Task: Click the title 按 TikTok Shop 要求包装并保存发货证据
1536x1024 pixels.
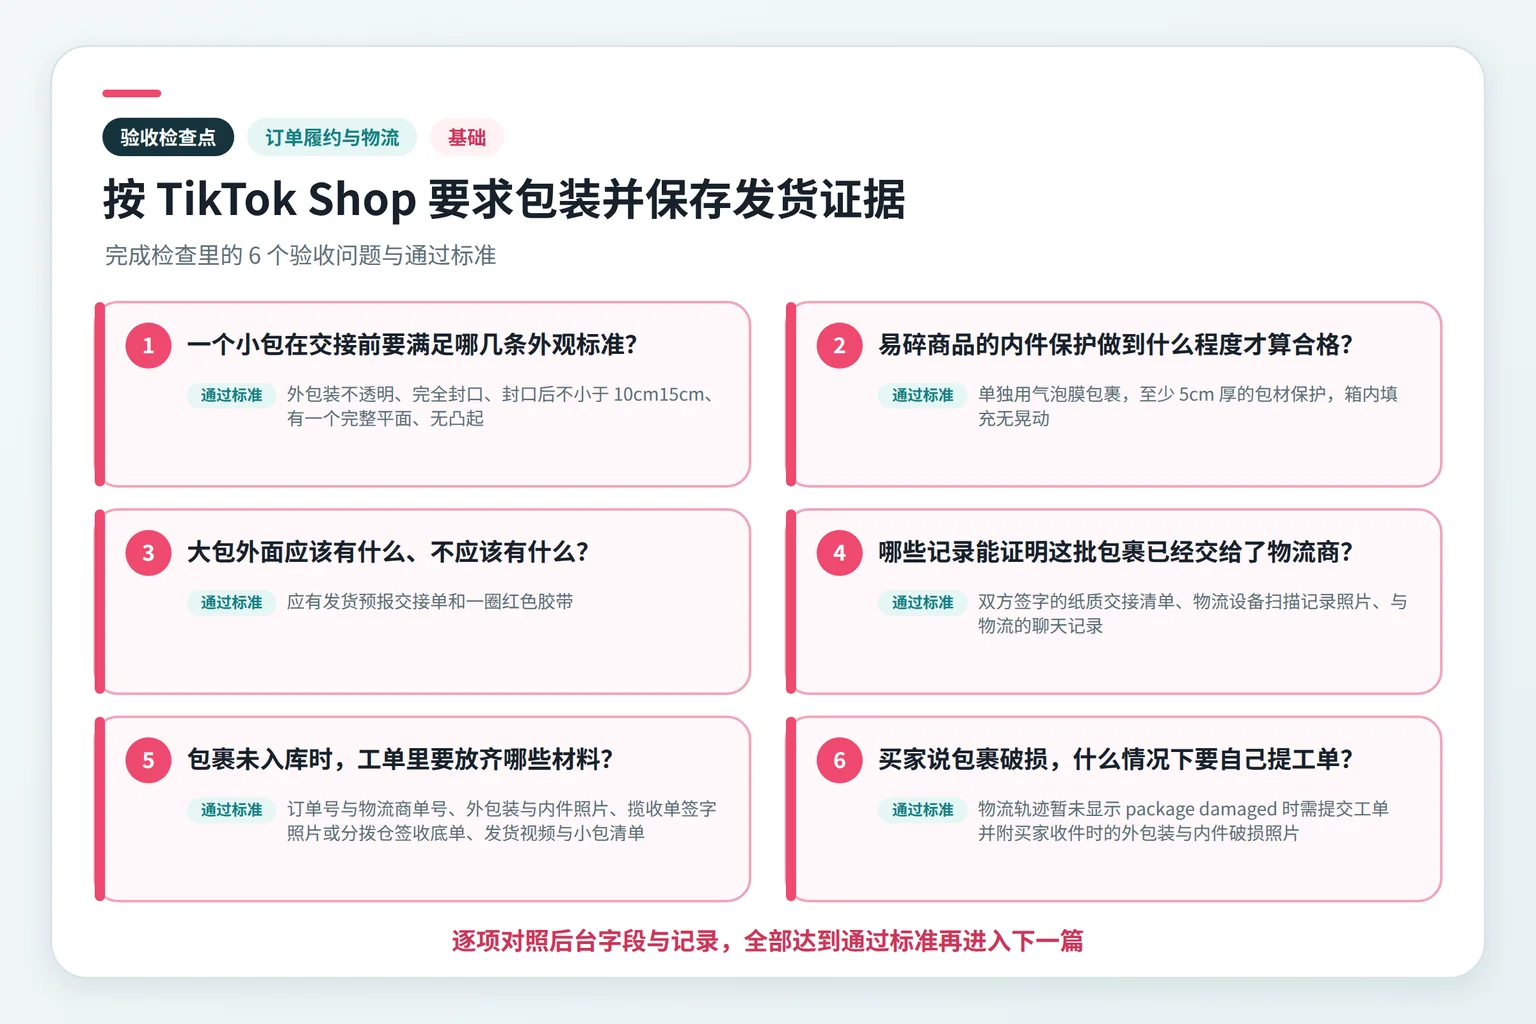Action: click(504, 199)
